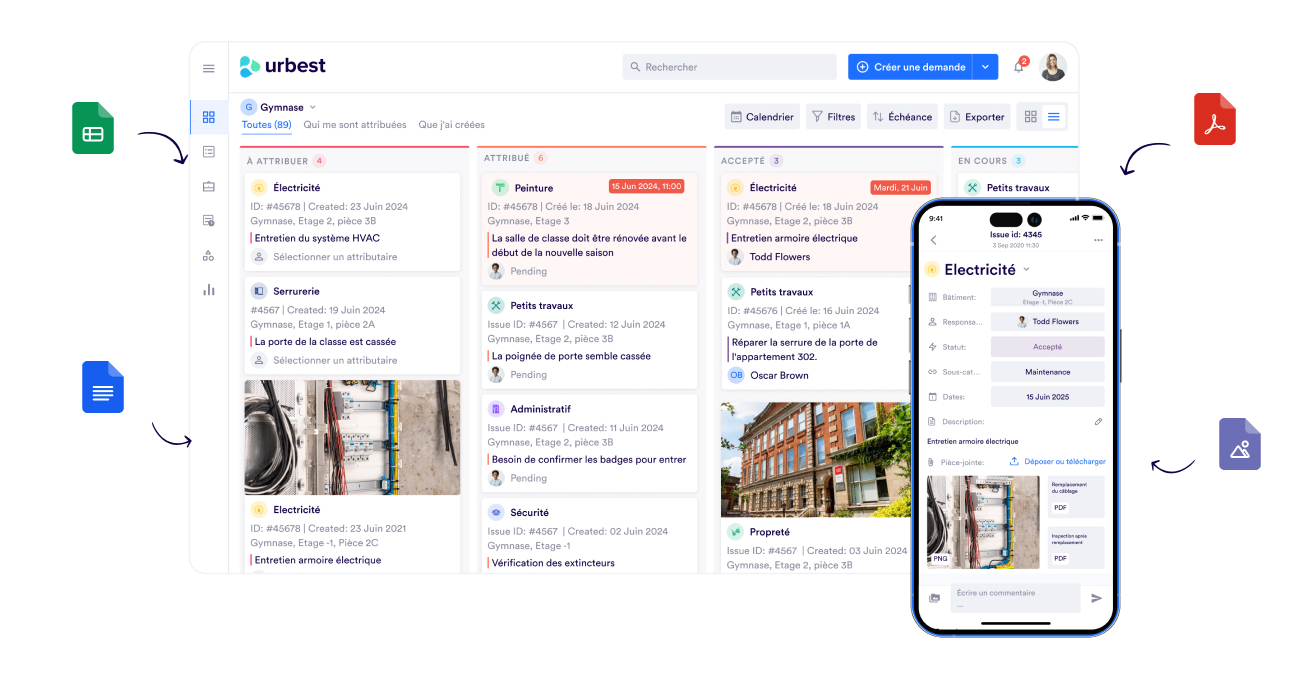Click the Mardi, 21 Juin deadline badge

click(901, 187)
